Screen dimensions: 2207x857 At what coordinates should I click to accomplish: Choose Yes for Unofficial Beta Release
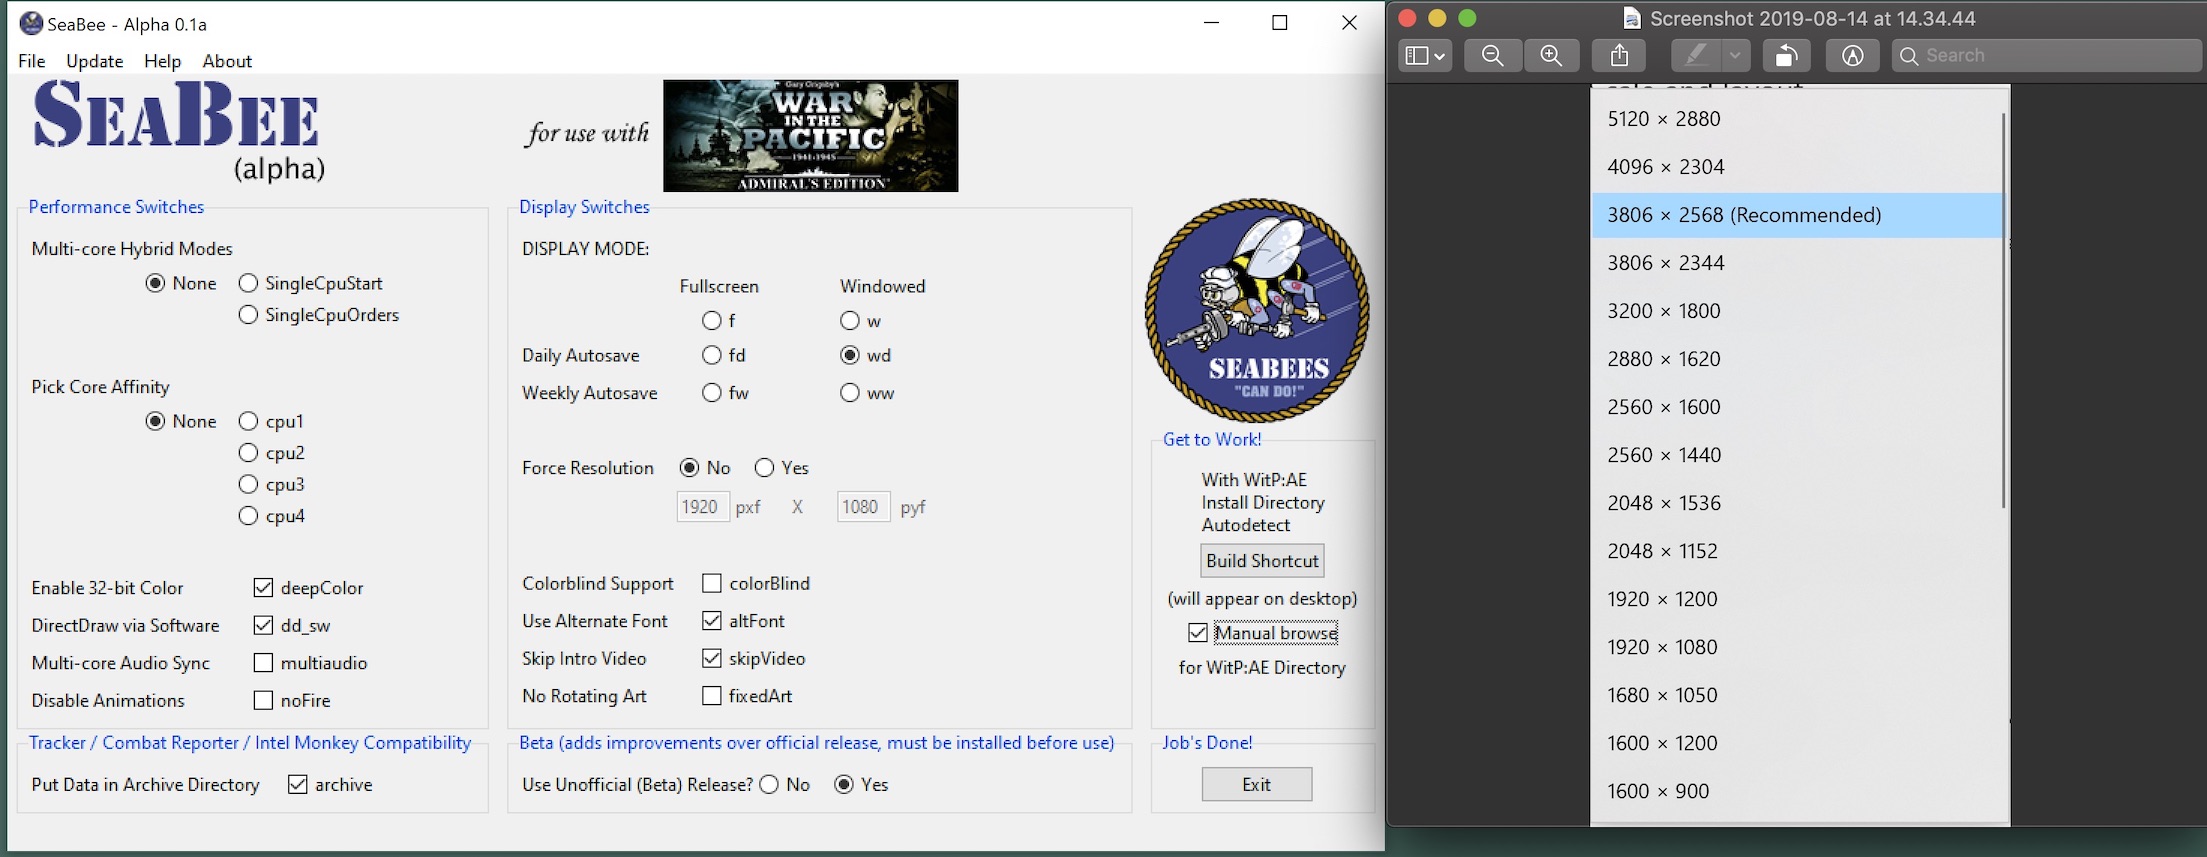click(x=861, y=785)
